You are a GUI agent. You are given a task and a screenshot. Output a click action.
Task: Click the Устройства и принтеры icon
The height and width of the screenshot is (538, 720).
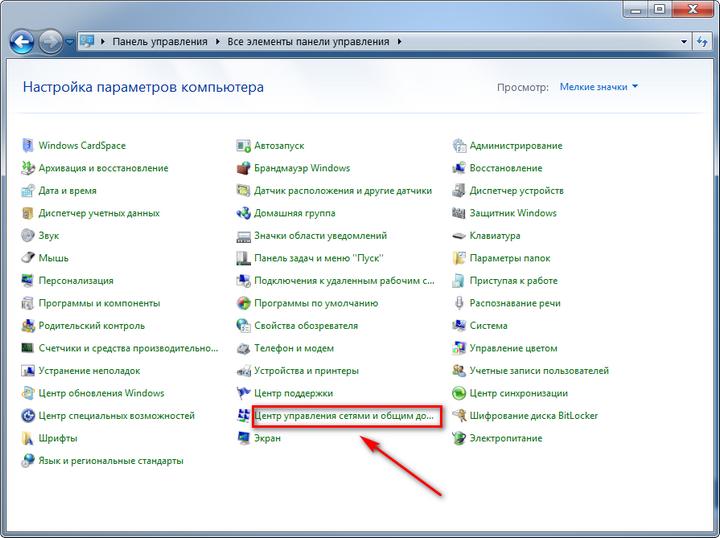pos(243,370)
